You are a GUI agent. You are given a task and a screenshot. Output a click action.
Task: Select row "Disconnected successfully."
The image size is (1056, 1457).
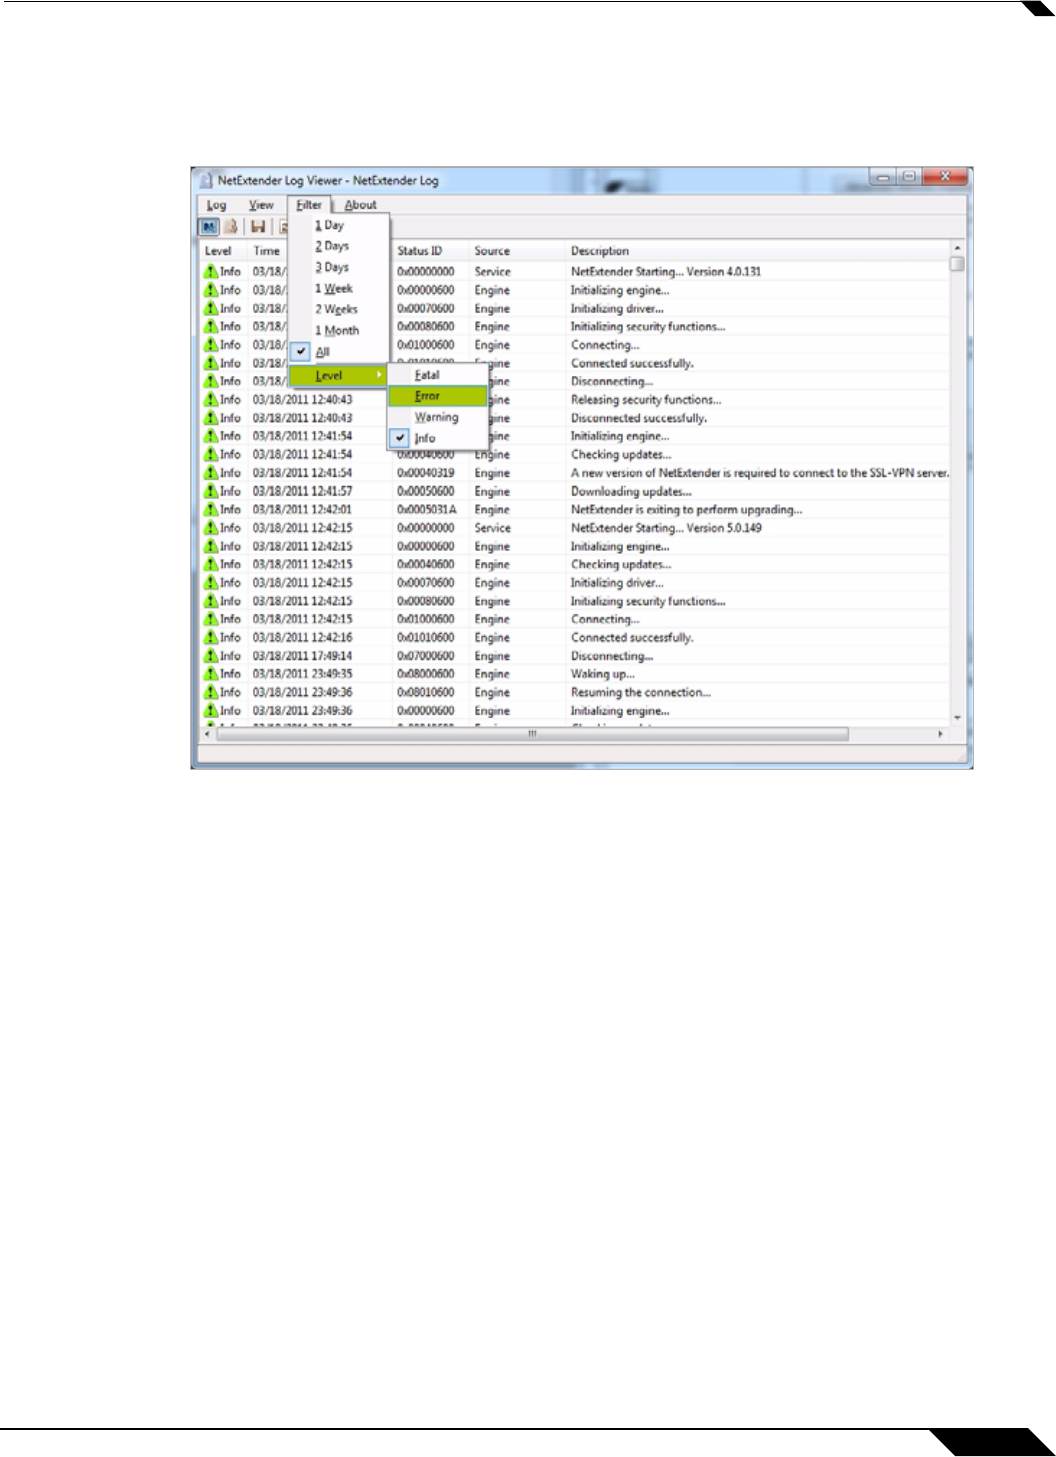(x=574, y=418)
